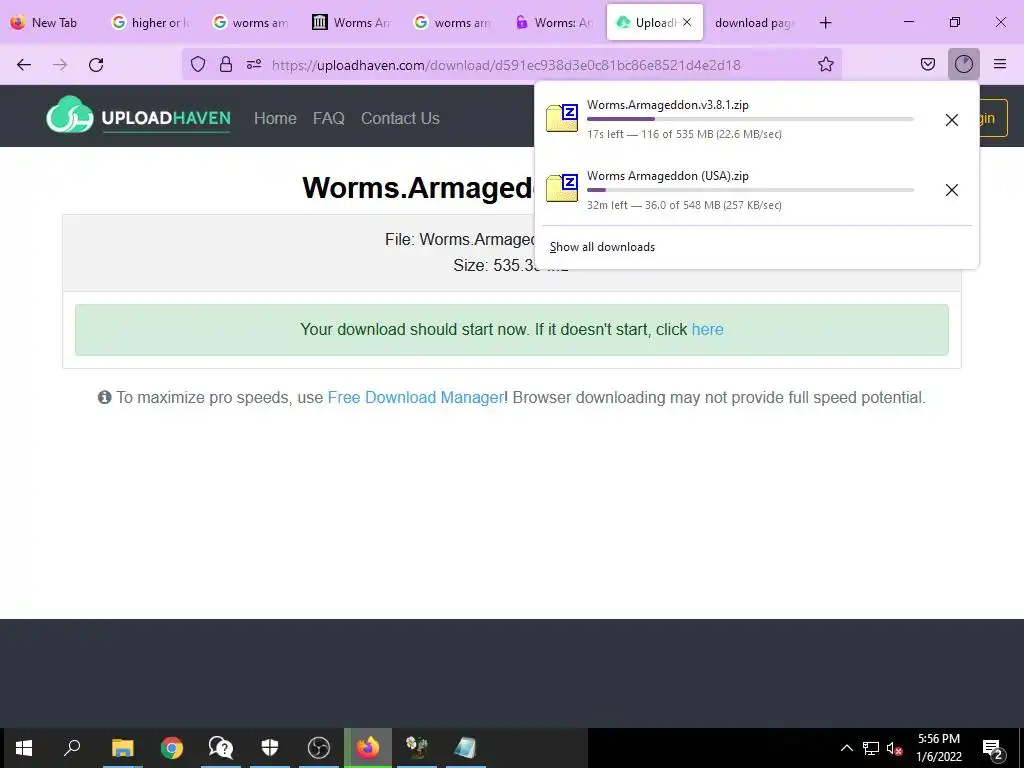Click the Firefox taskbar icon

368,747
